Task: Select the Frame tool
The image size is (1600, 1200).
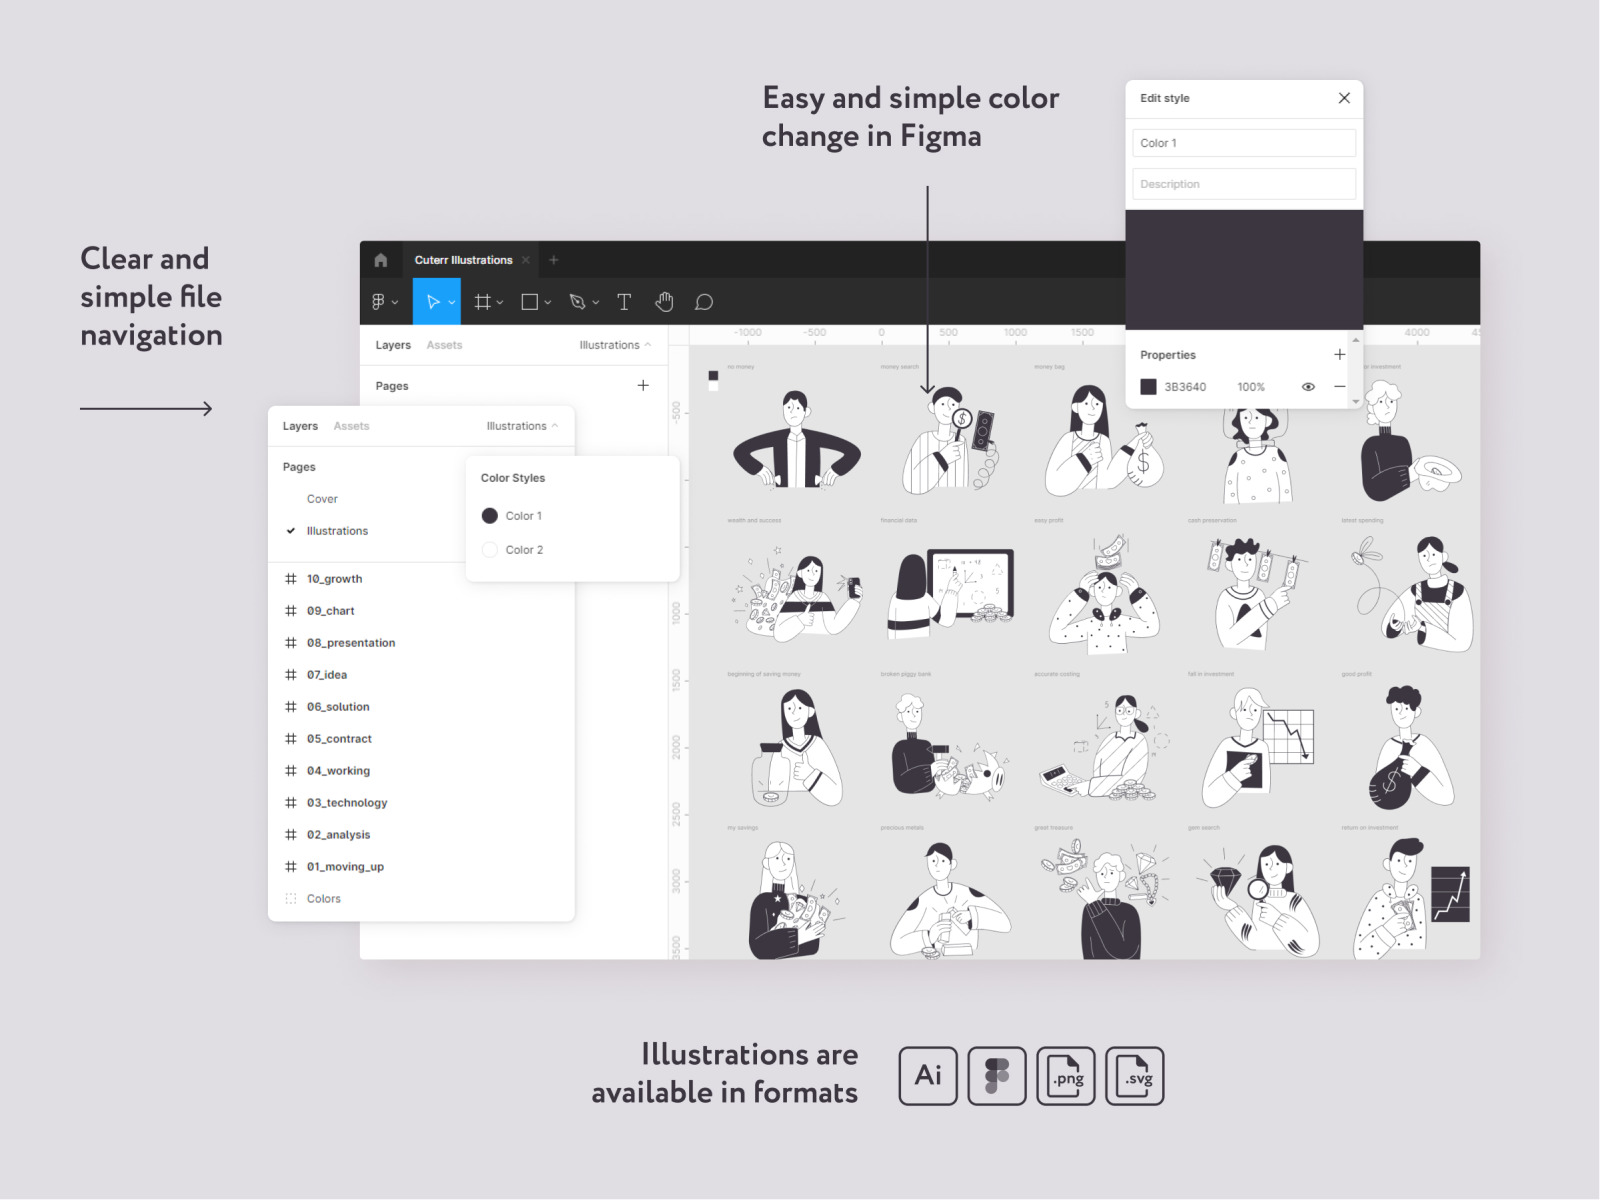Action: point(482,302)
